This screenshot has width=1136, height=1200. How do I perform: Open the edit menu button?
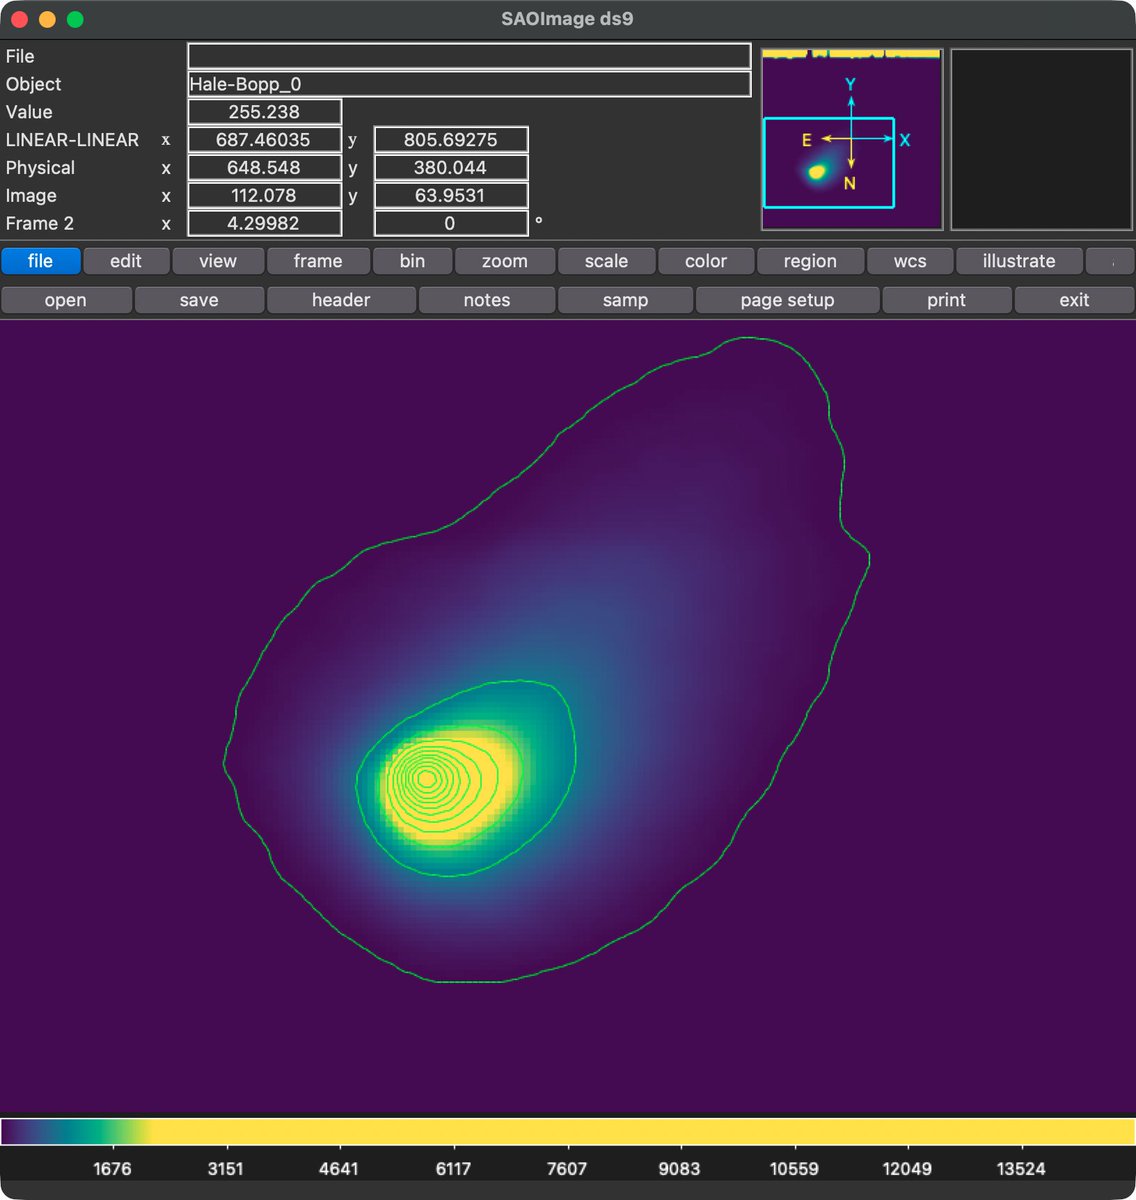pyautogui.click(x=126, y=261)
